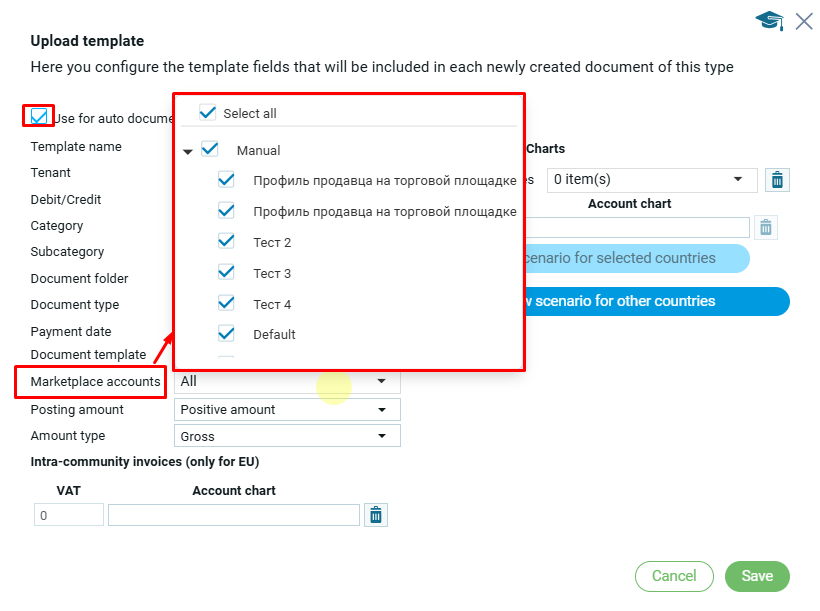Close the Upload template dialog
The width and height of the screenshot is (820, 611).
click(x=803, y=21)
